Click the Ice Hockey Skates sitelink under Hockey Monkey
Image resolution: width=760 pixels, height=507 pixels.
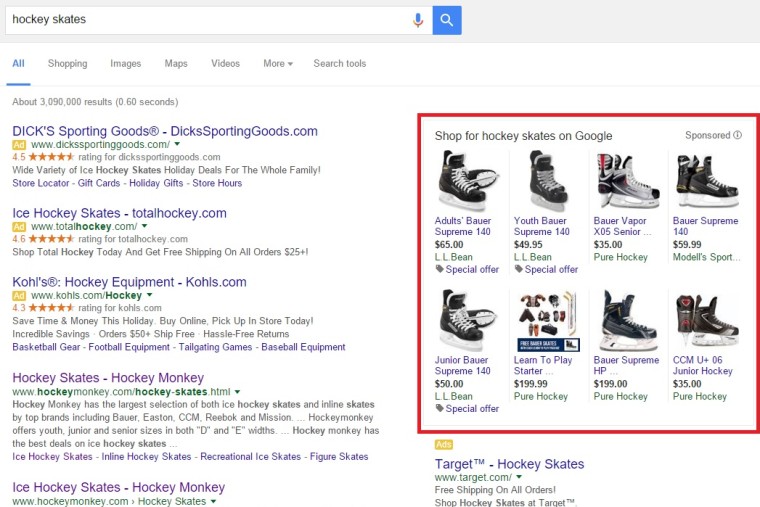tap(52, 457)
